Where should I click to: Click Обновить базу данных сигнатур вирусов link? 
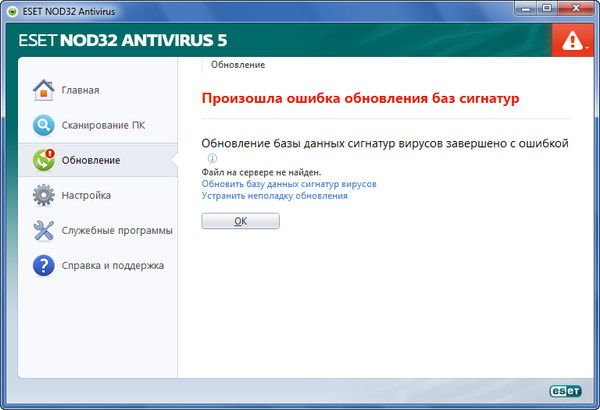[x=289, y=184]
